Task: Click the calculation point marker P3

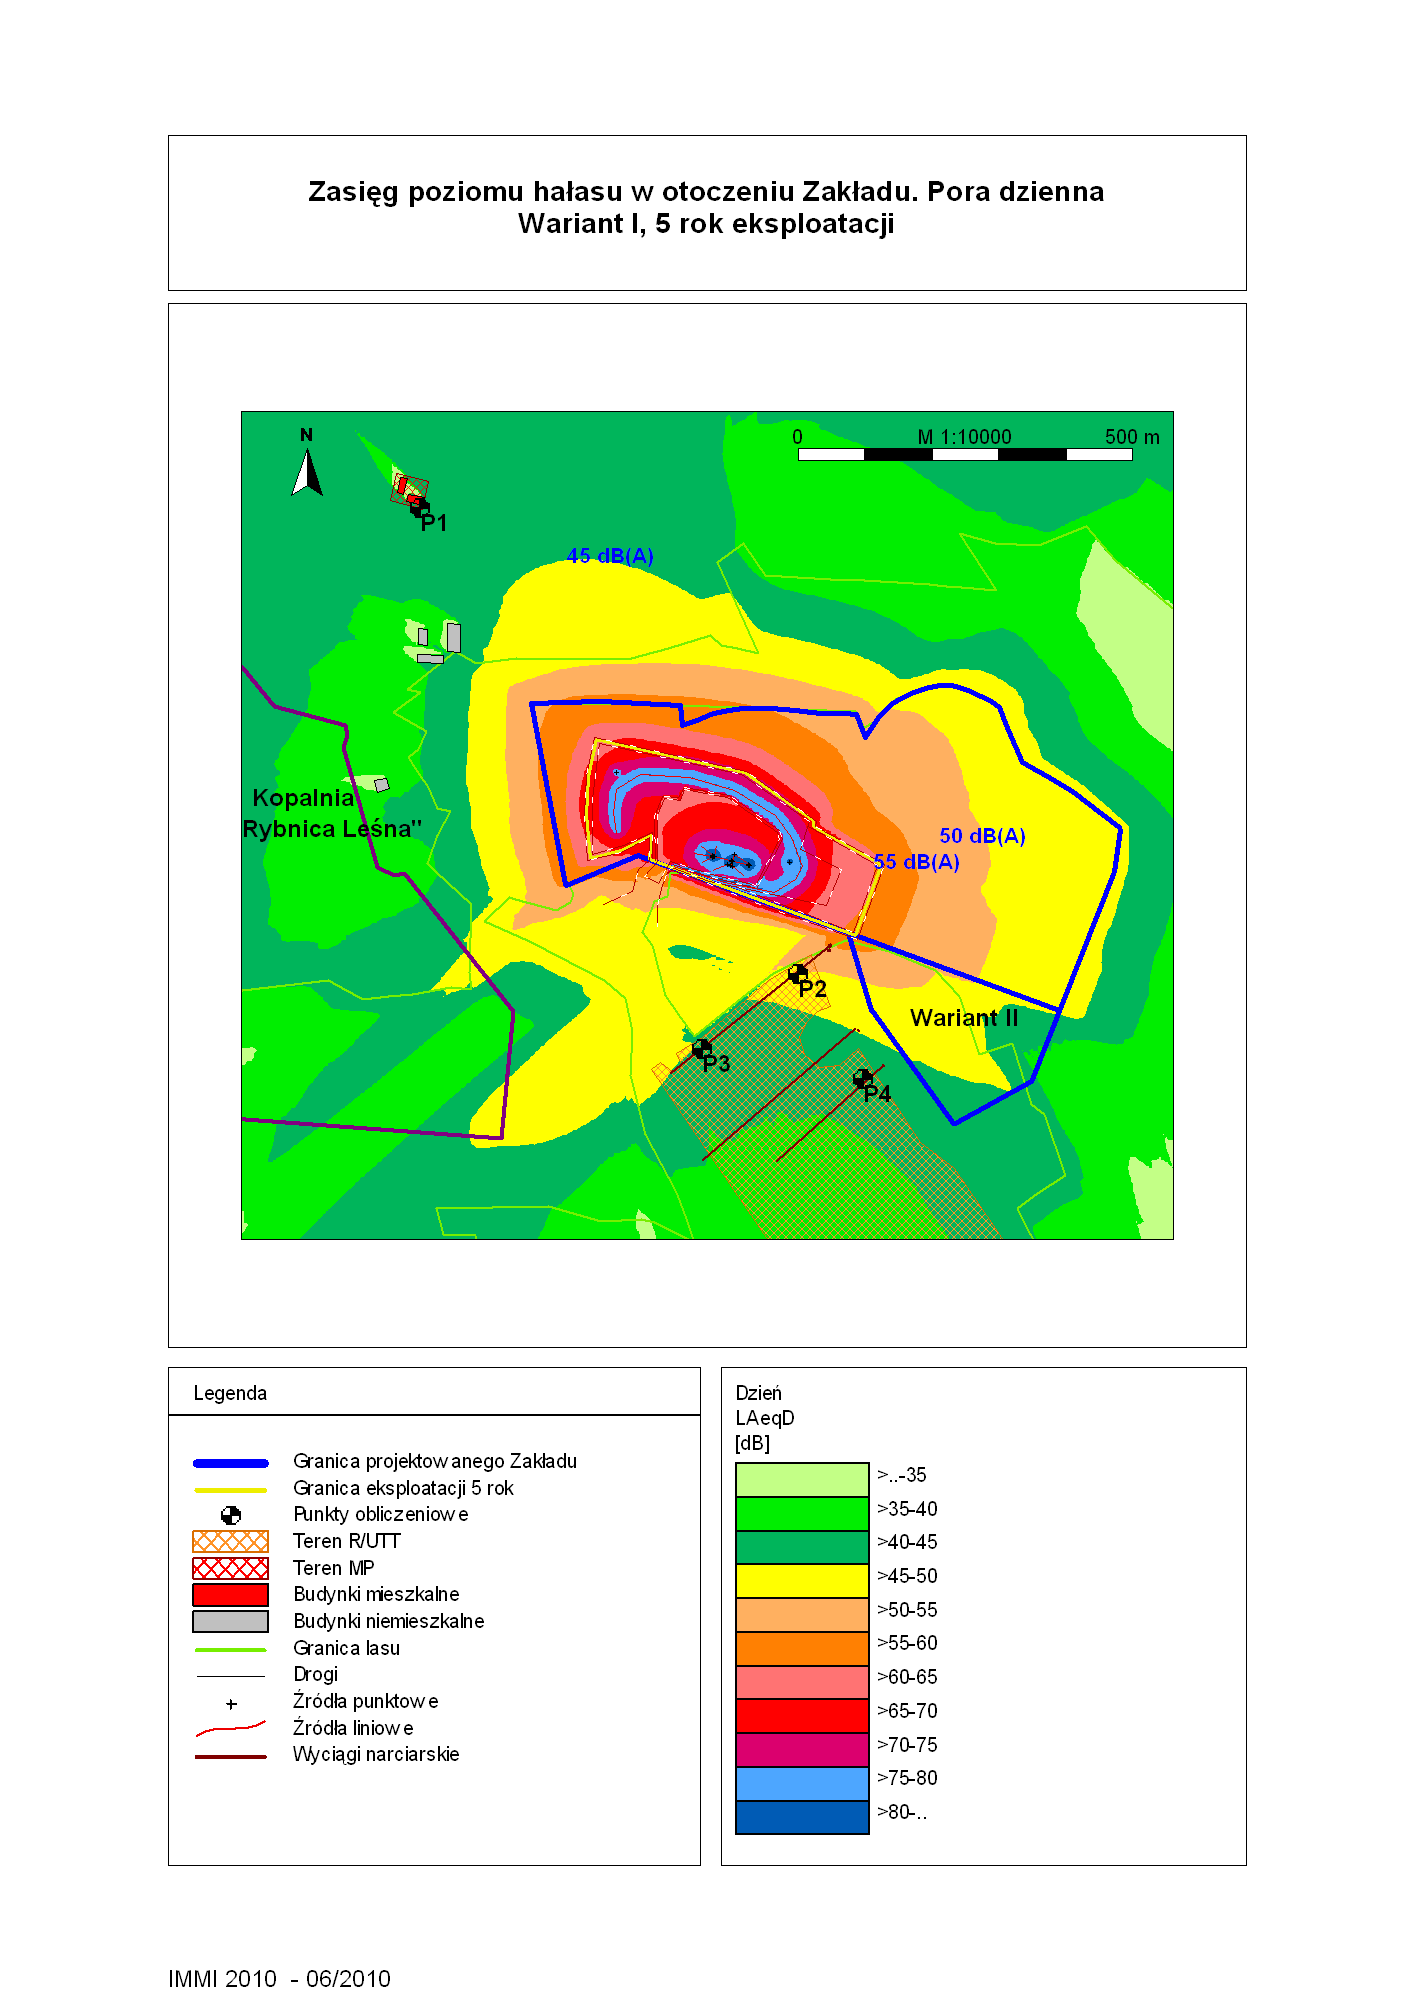Action: coord(702,1049)
